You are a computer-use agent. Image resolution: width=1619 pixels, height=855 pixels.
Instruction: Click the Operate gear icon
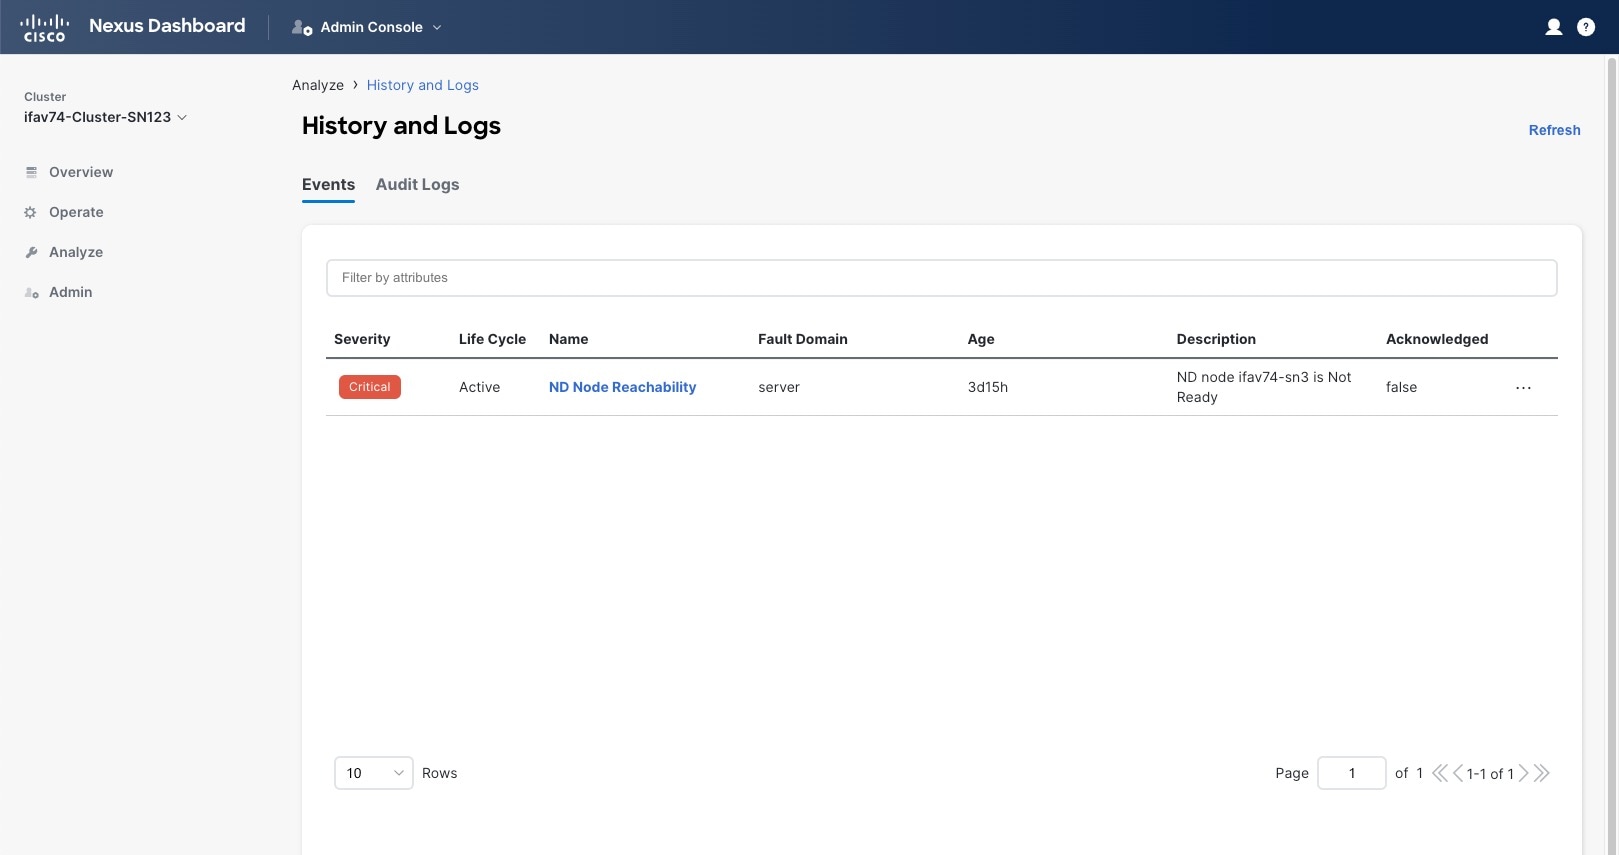[30, 212]
